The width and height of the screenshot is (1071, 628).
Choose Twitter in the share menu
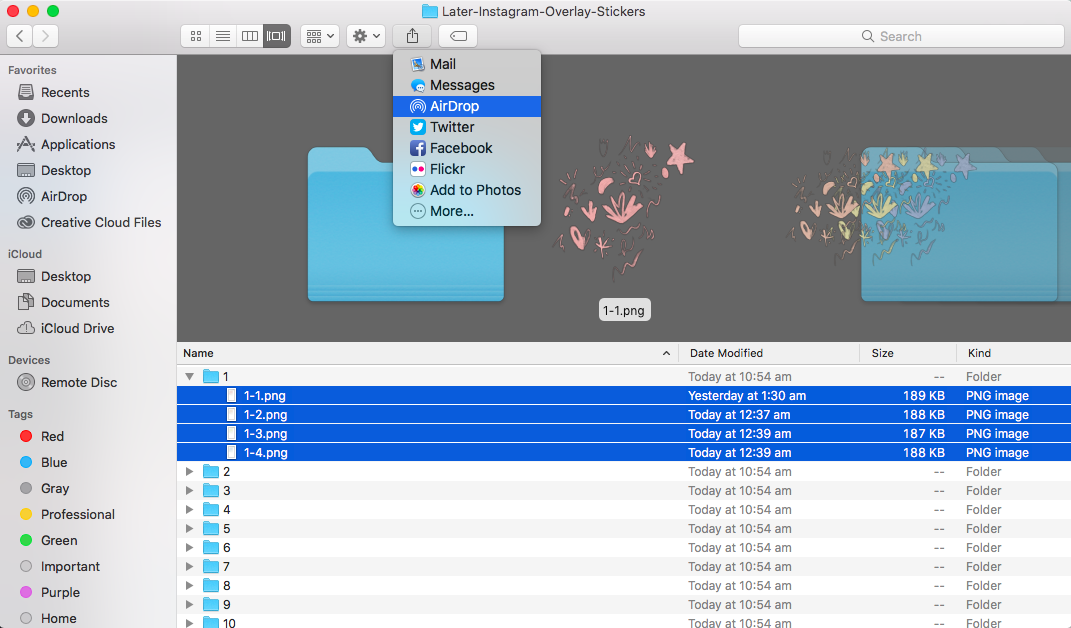point(467,127)
